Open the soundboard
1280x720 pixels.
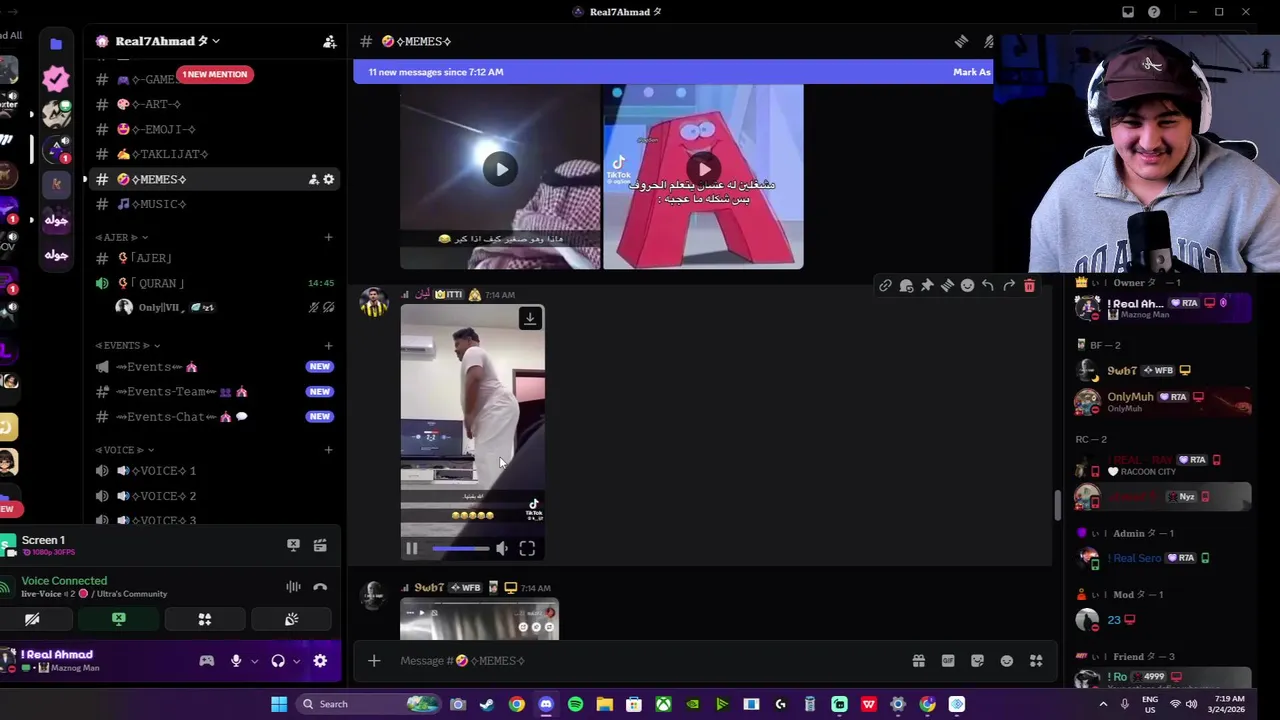tap(291, 620)
